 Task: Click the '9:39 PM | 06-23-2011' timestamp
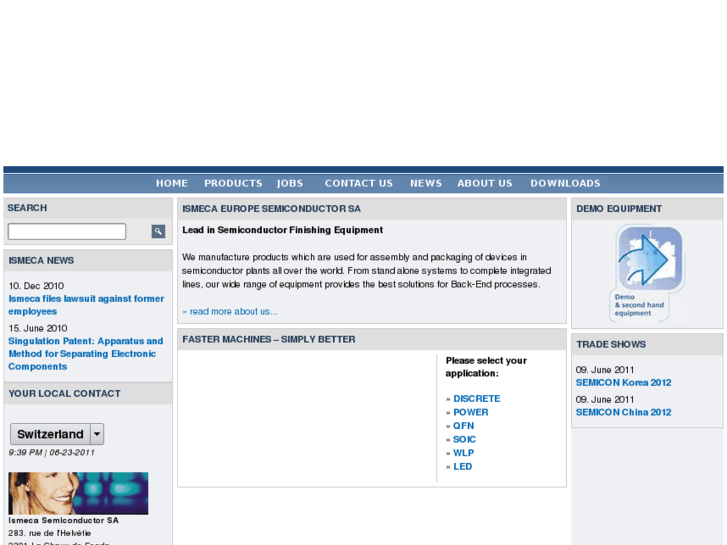point(51,452)
